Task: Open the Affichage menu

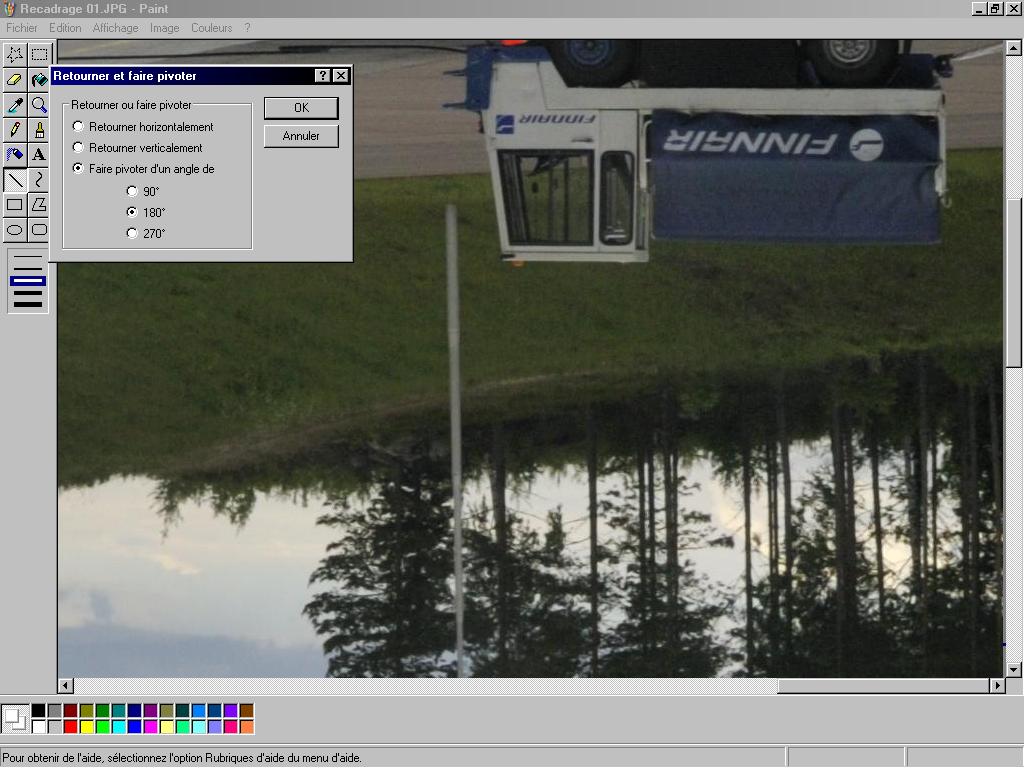Action: coord(115,28)
